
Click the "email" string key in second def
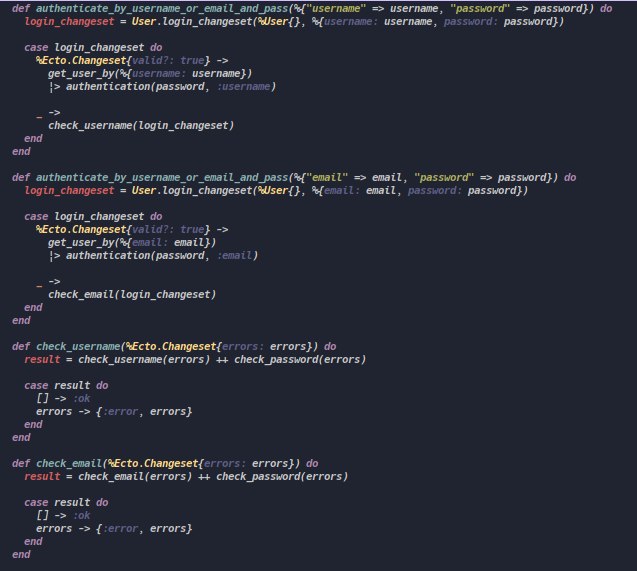click(x=327, y=177)
